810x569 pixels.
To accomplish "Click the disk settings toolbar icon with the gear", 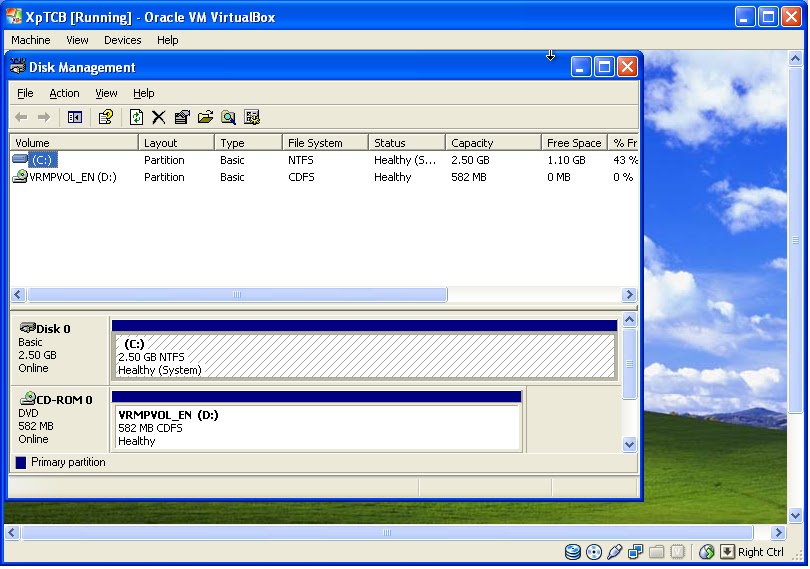I will pyautogui.click(x=252, y=117).
